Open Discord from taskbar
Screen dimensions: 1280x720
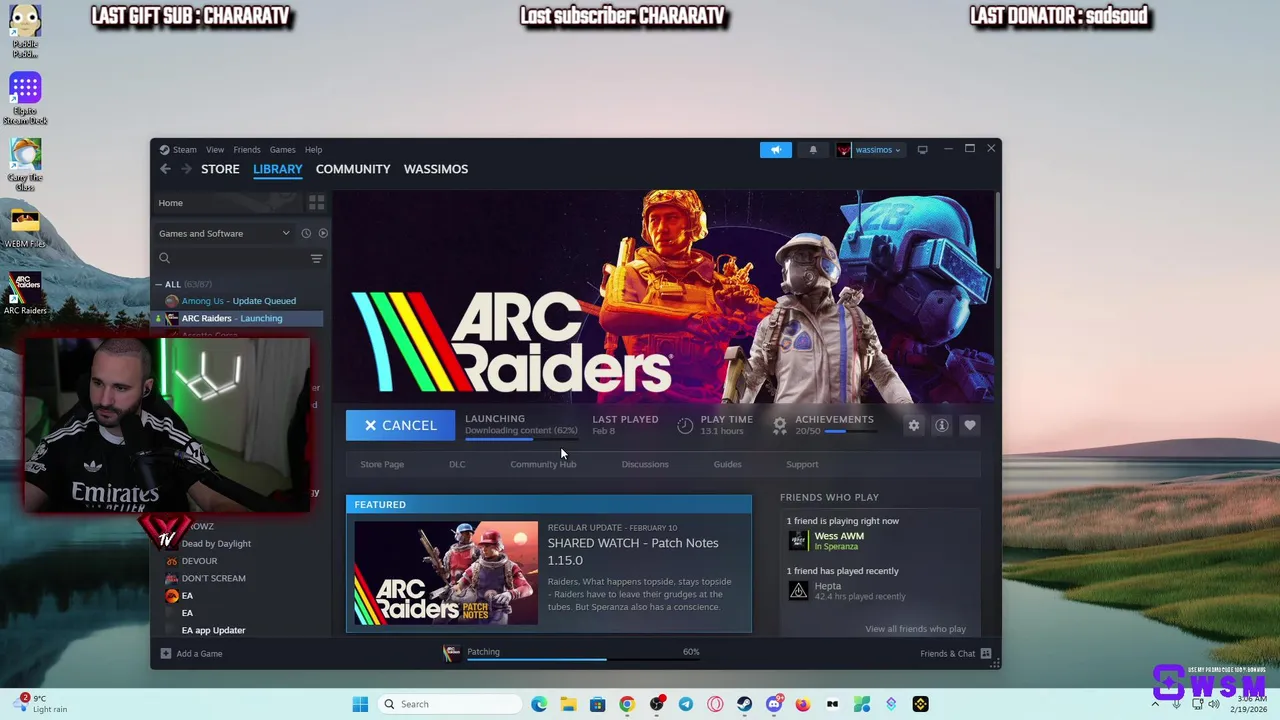pyautogui.click(x=773, y=704)
